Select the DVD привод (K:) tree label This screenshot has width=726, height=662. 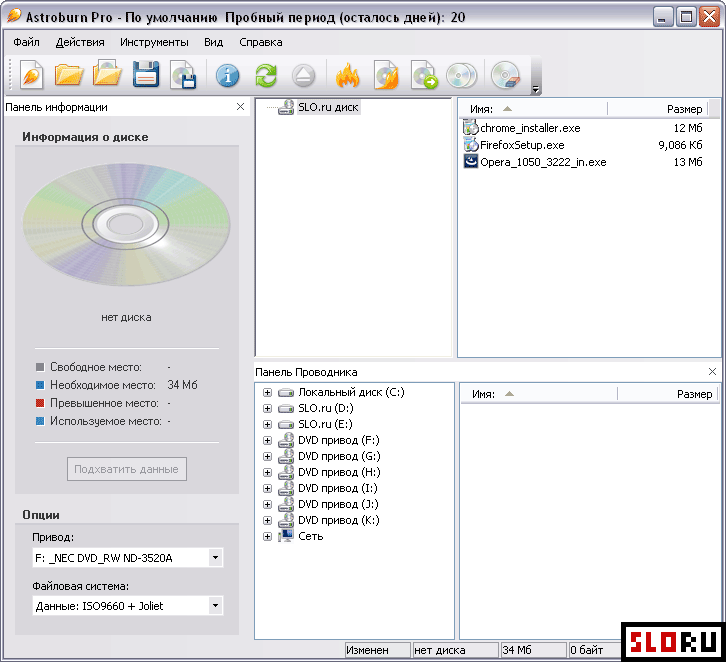(x=338, y=520)
